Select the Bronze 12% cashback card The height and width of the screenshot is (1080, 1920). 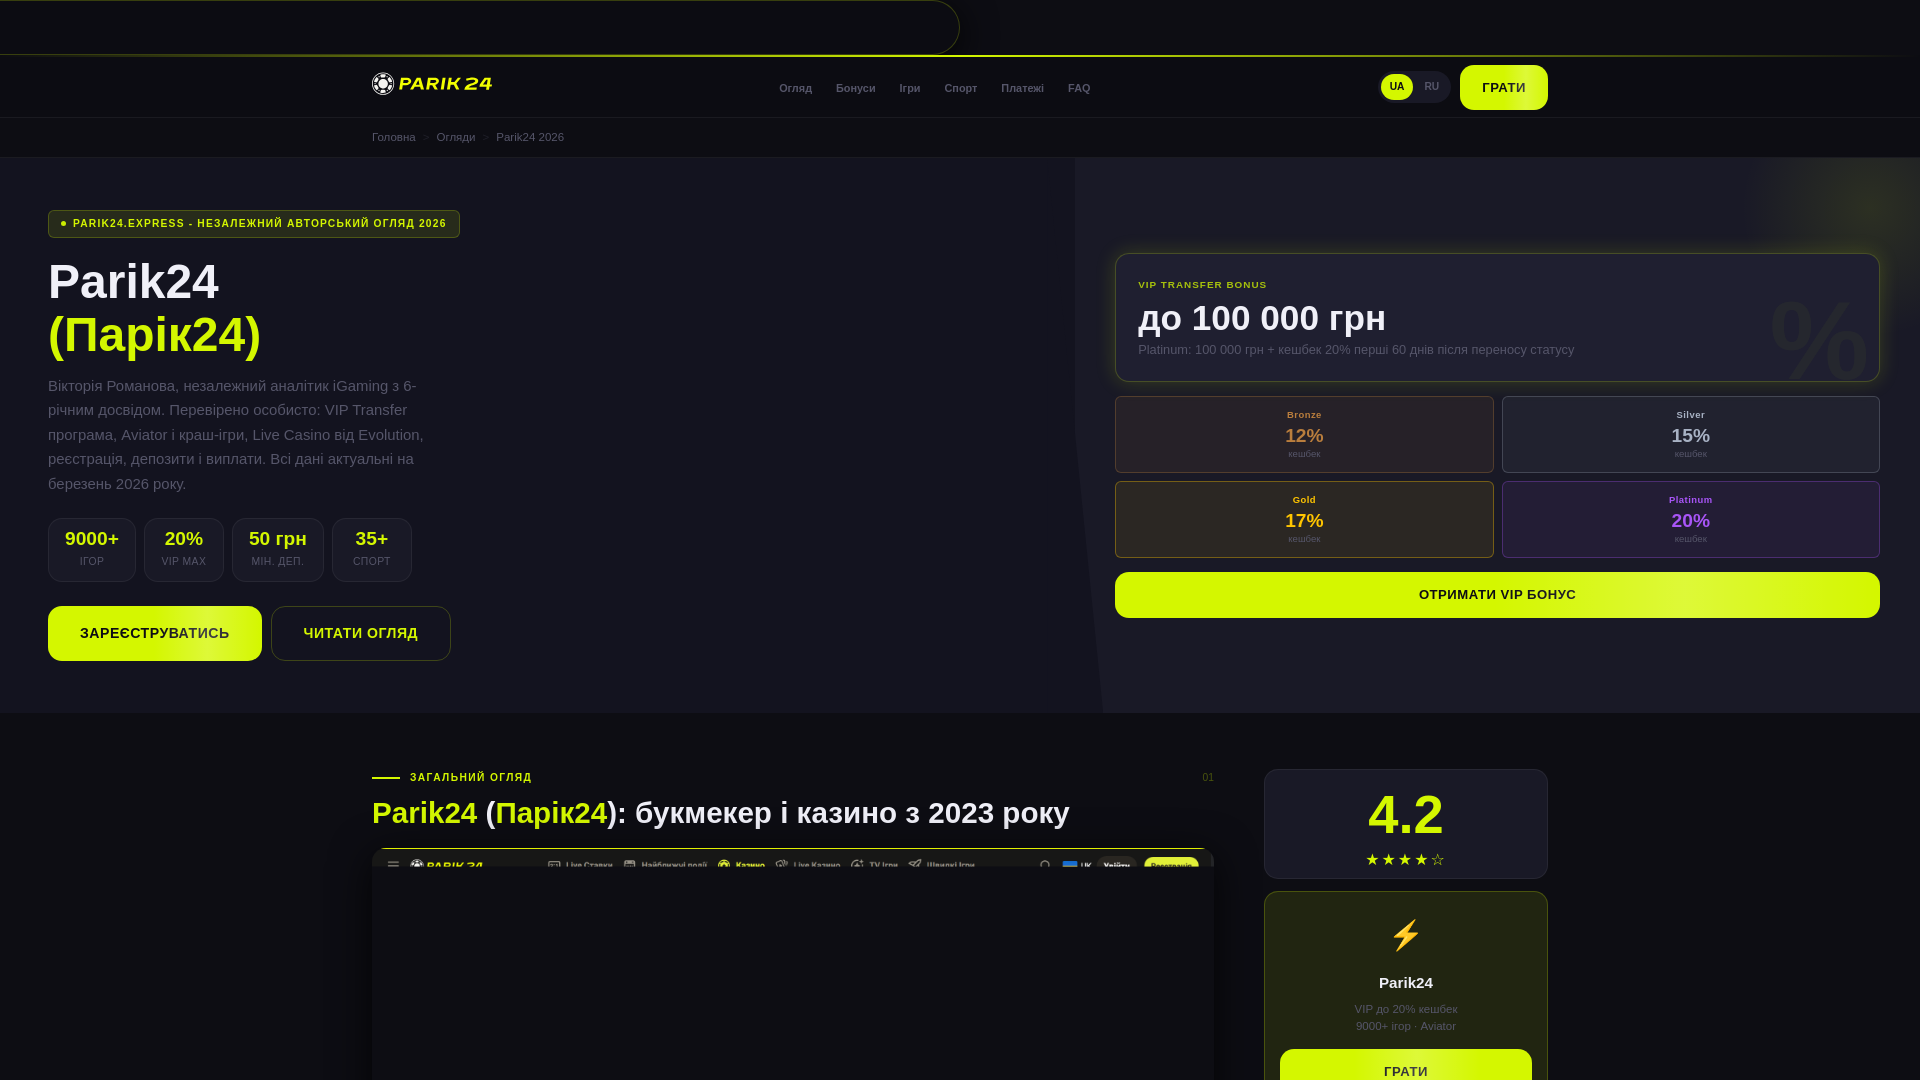[1304, 434]
